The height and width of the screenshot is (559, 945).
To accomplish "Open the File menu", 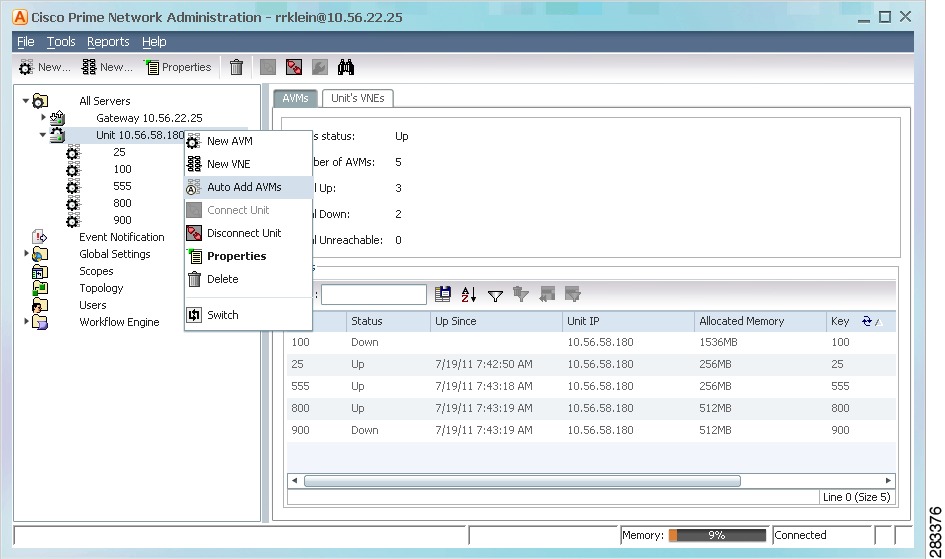I will pos(25,42).
